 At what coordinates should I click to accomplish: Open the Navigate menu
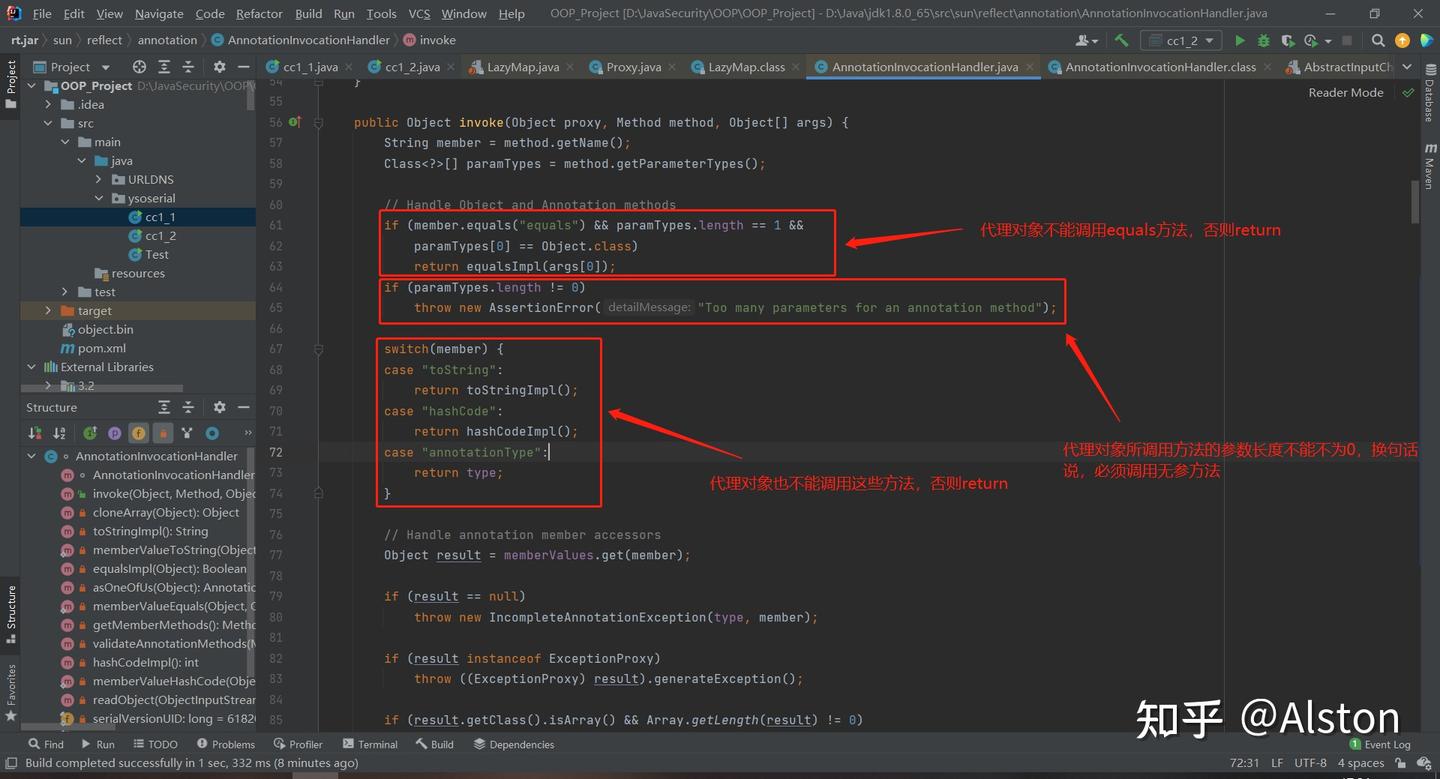(x=159, y=14)
